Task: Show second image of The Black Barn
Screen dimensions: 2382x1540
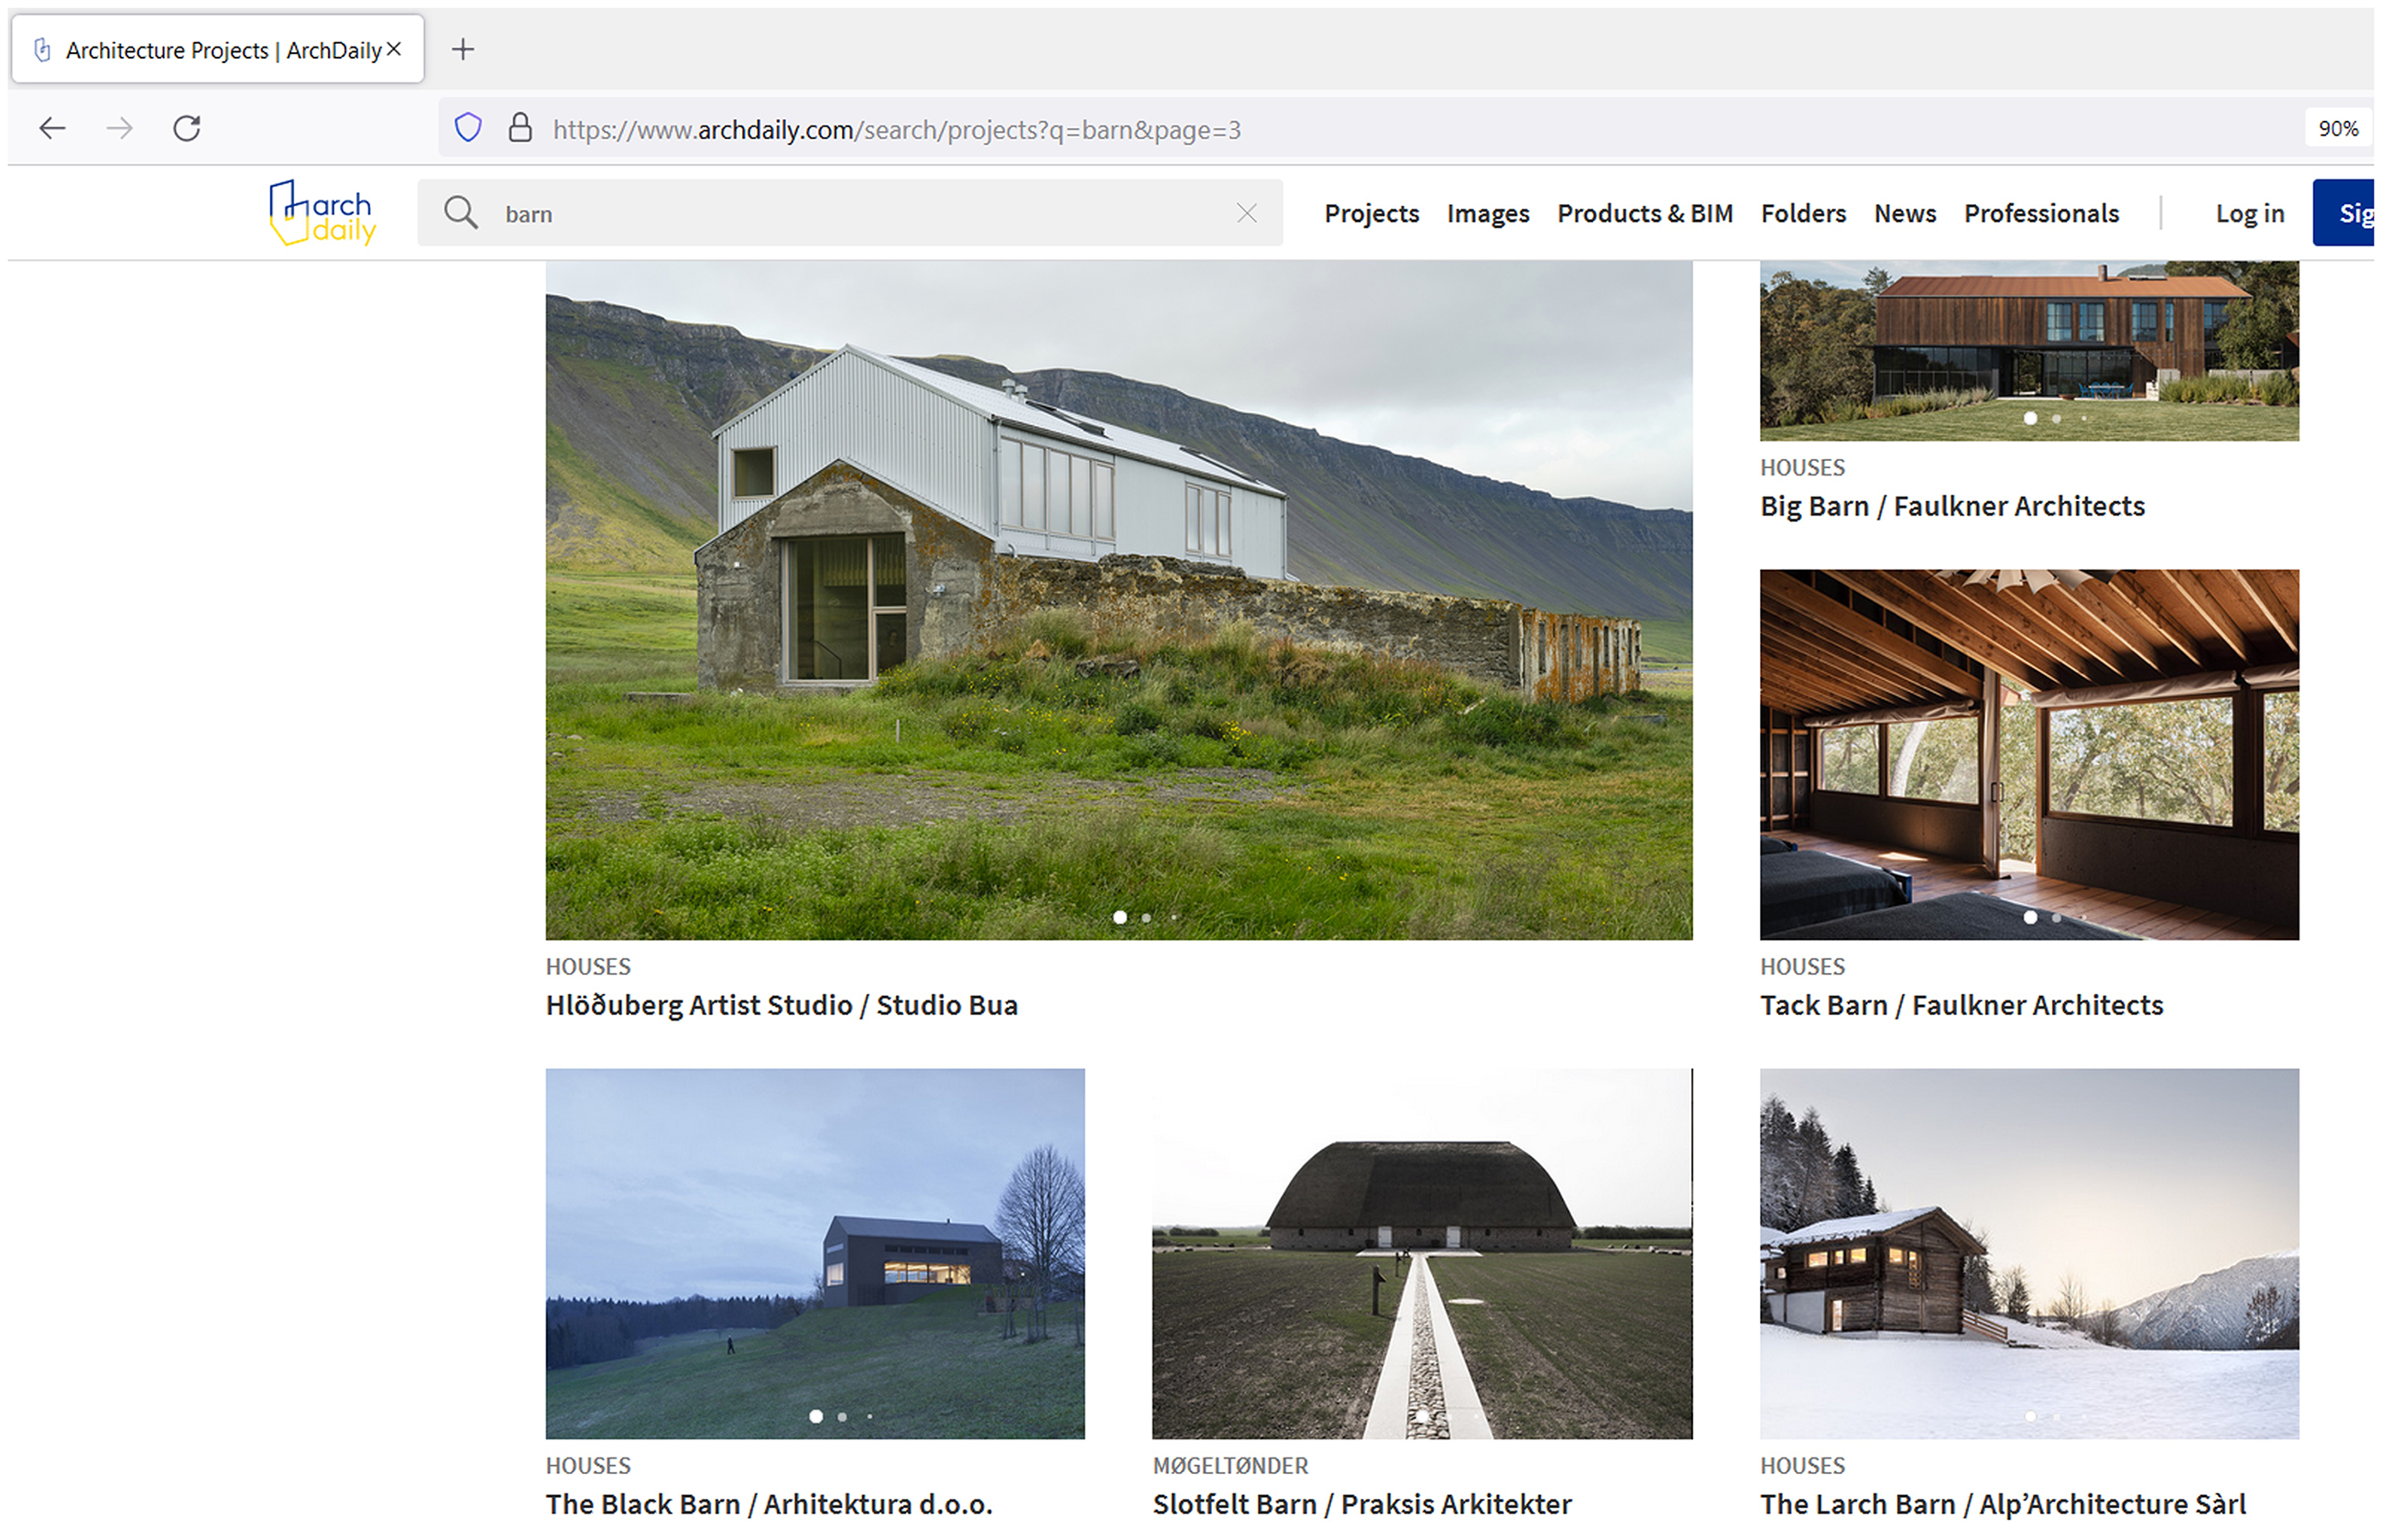Action: [x=842, y=1417]
